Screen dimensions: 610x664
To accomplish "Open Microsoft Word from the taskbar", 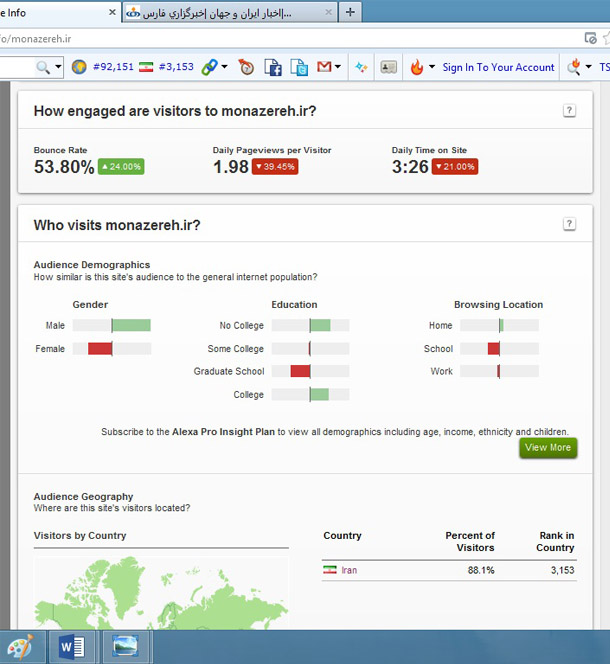I will (x=72, y=647).
